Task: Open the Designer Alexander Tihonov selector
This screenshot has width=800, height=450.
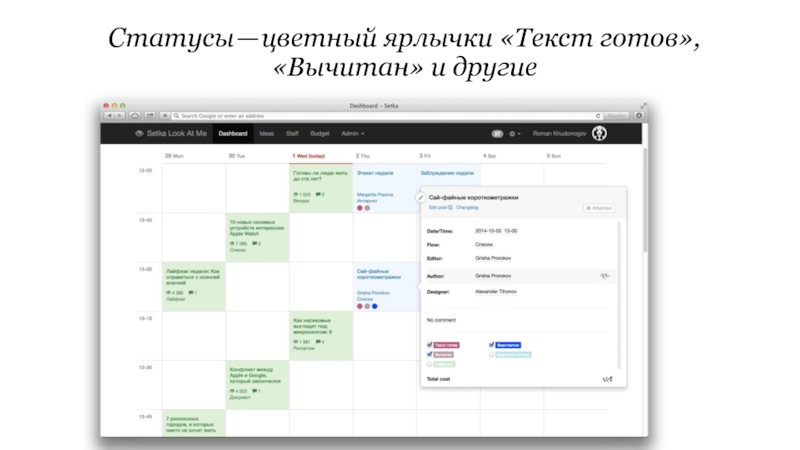Action: pos(496,292)
